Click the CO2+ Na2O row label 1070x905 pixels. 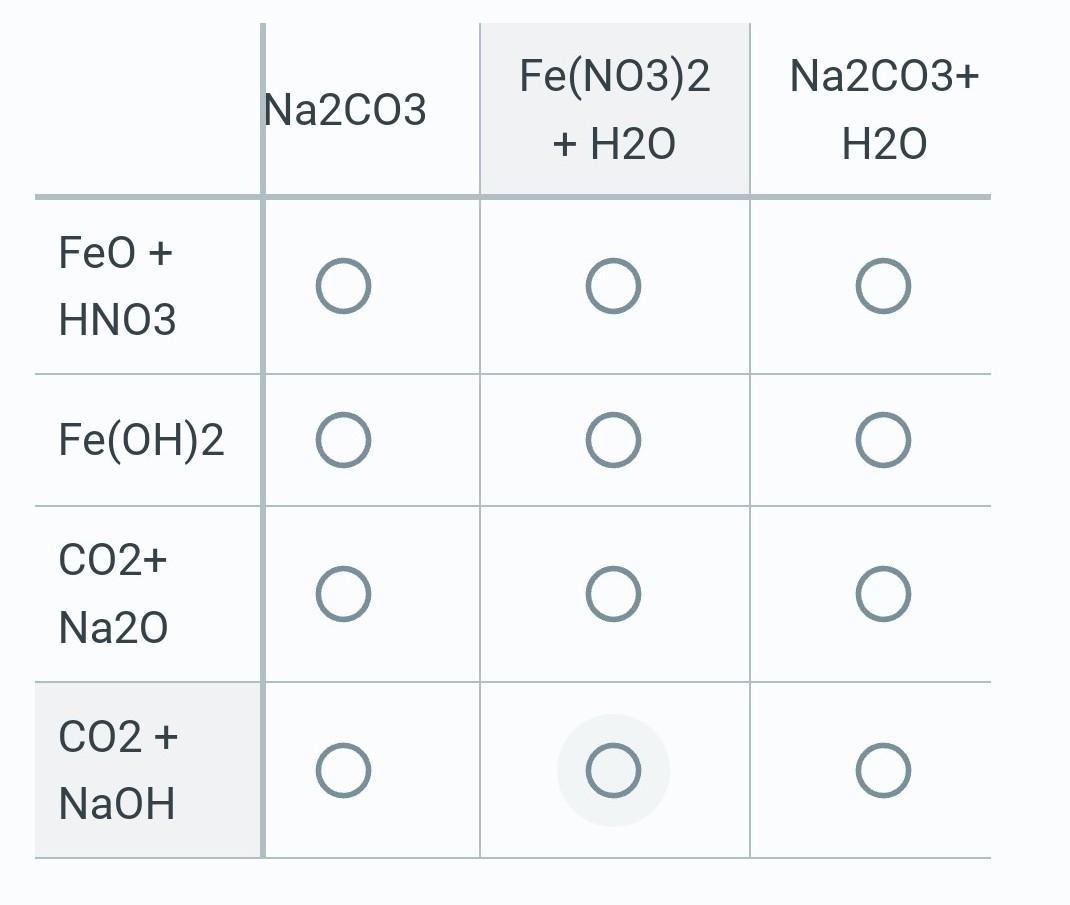[x=113, y=594]
